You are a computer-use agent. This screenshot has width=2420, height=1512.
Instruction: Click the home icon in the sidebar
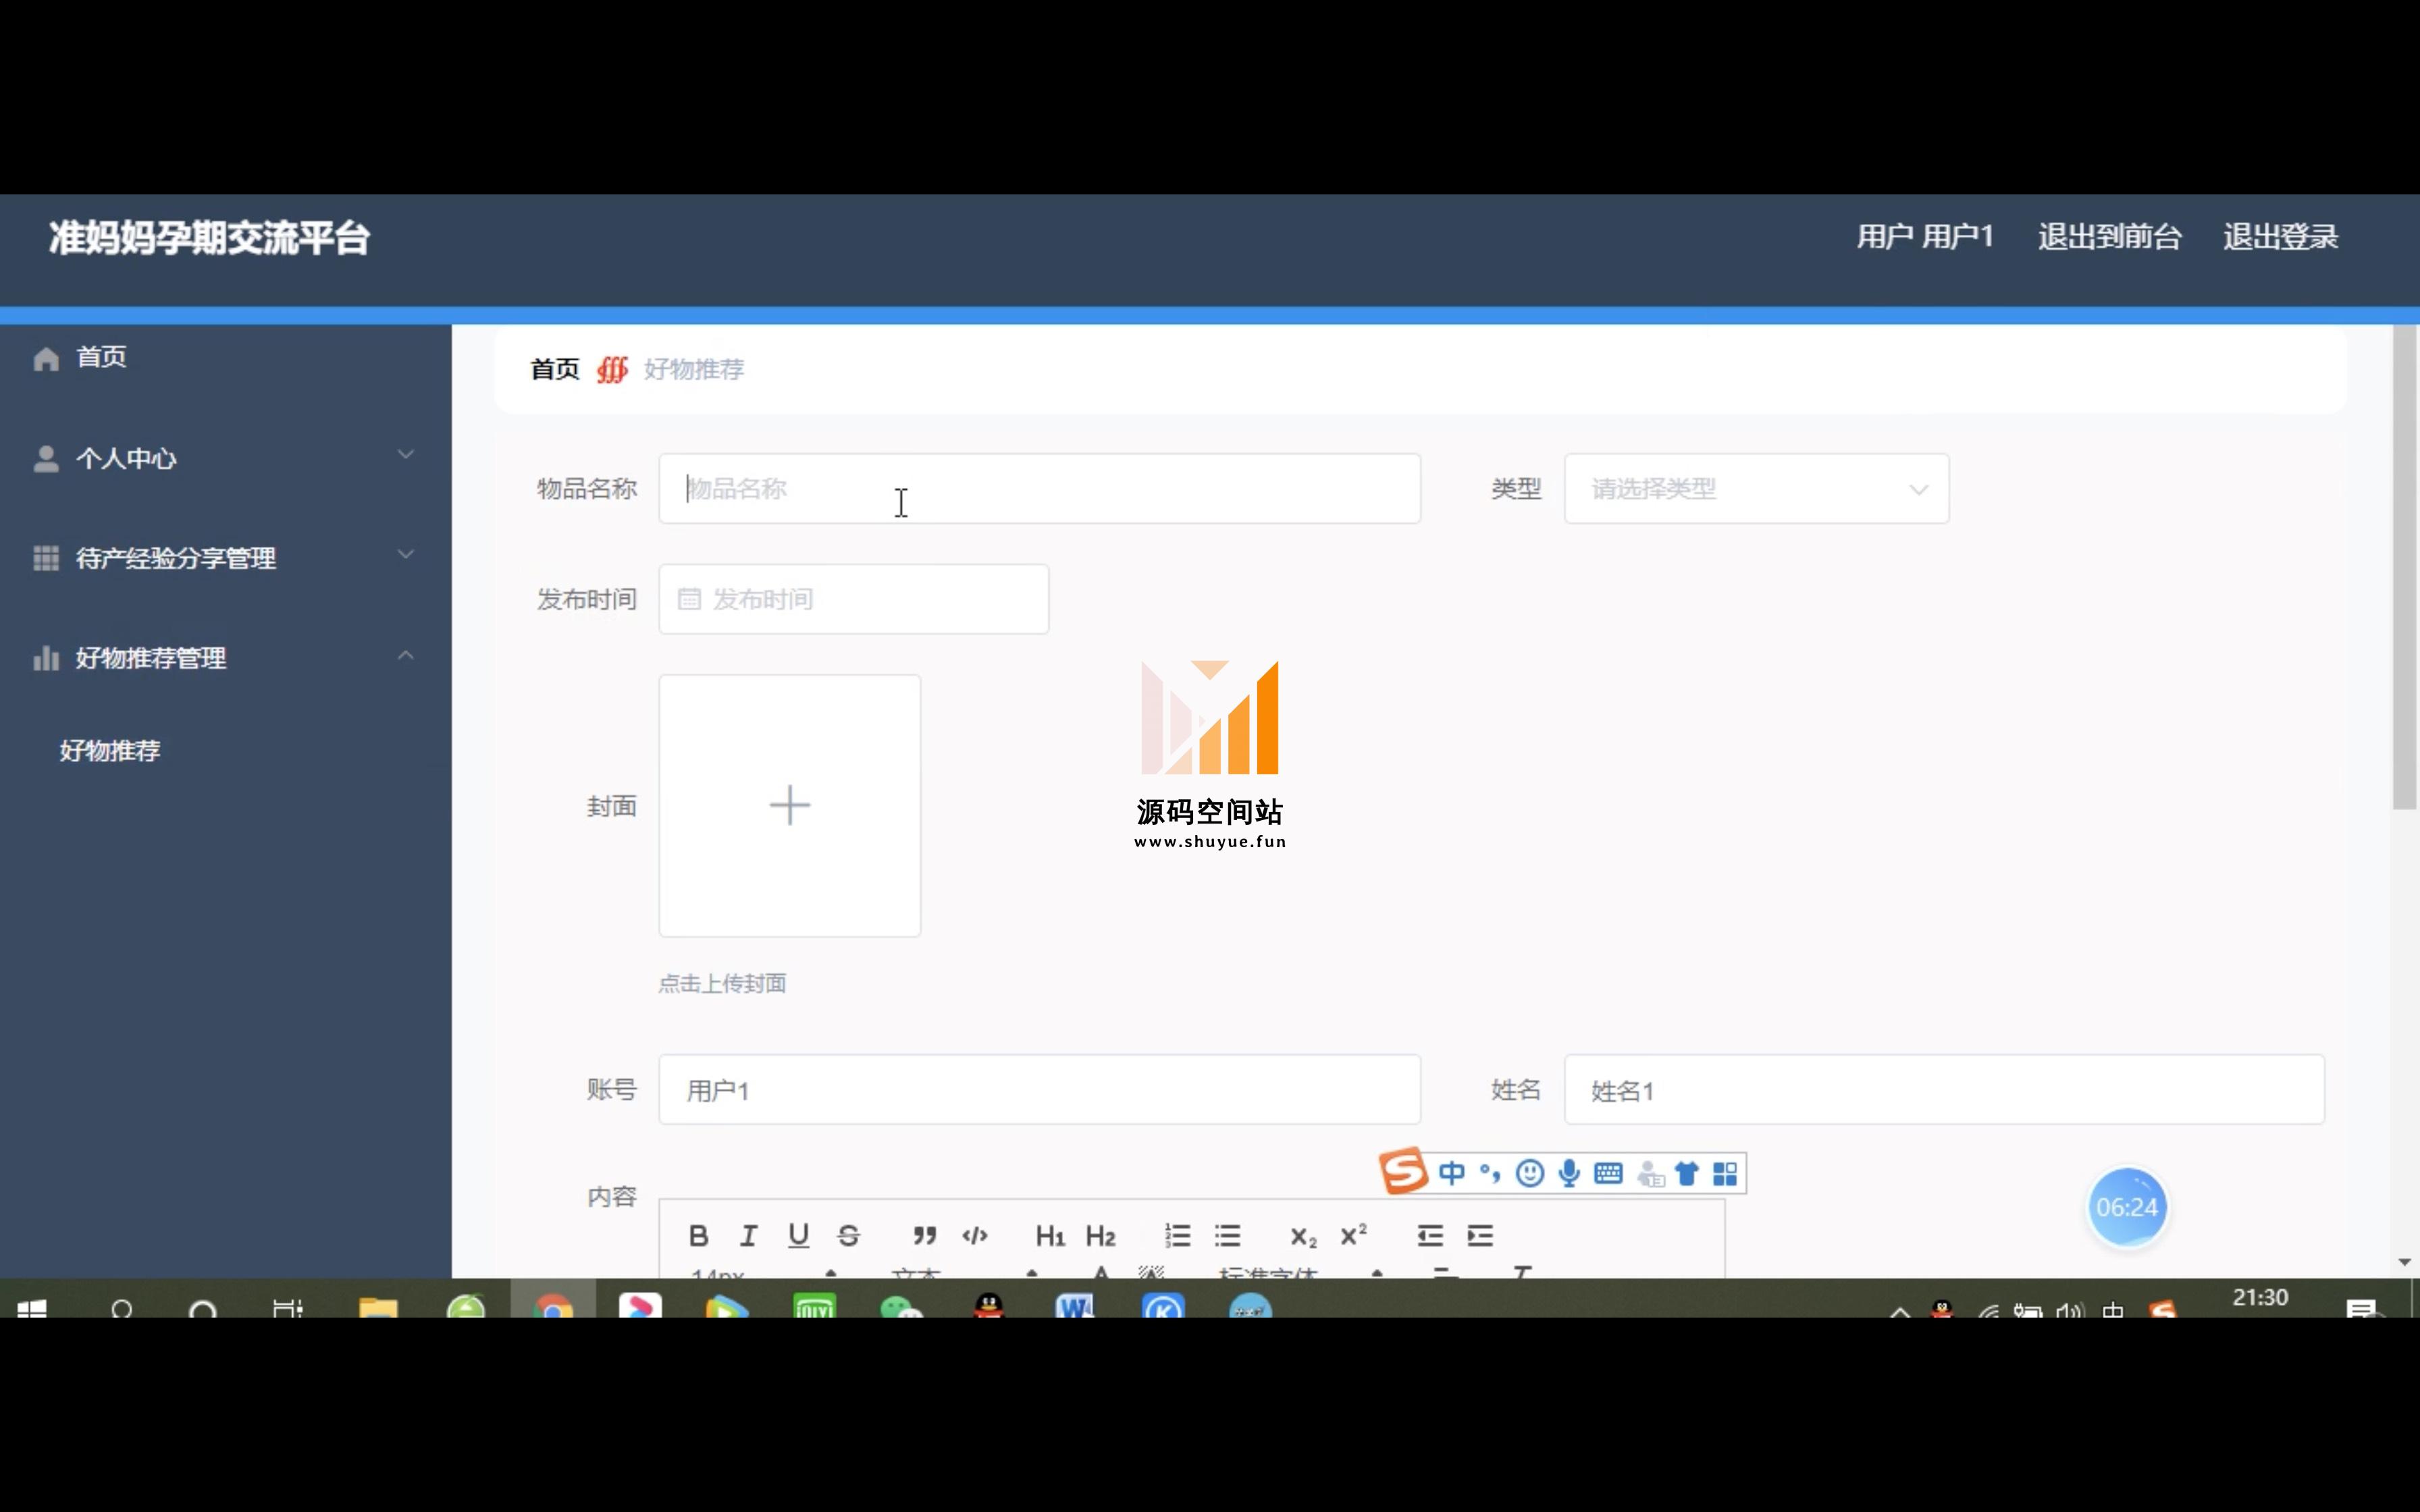point(46,358)
